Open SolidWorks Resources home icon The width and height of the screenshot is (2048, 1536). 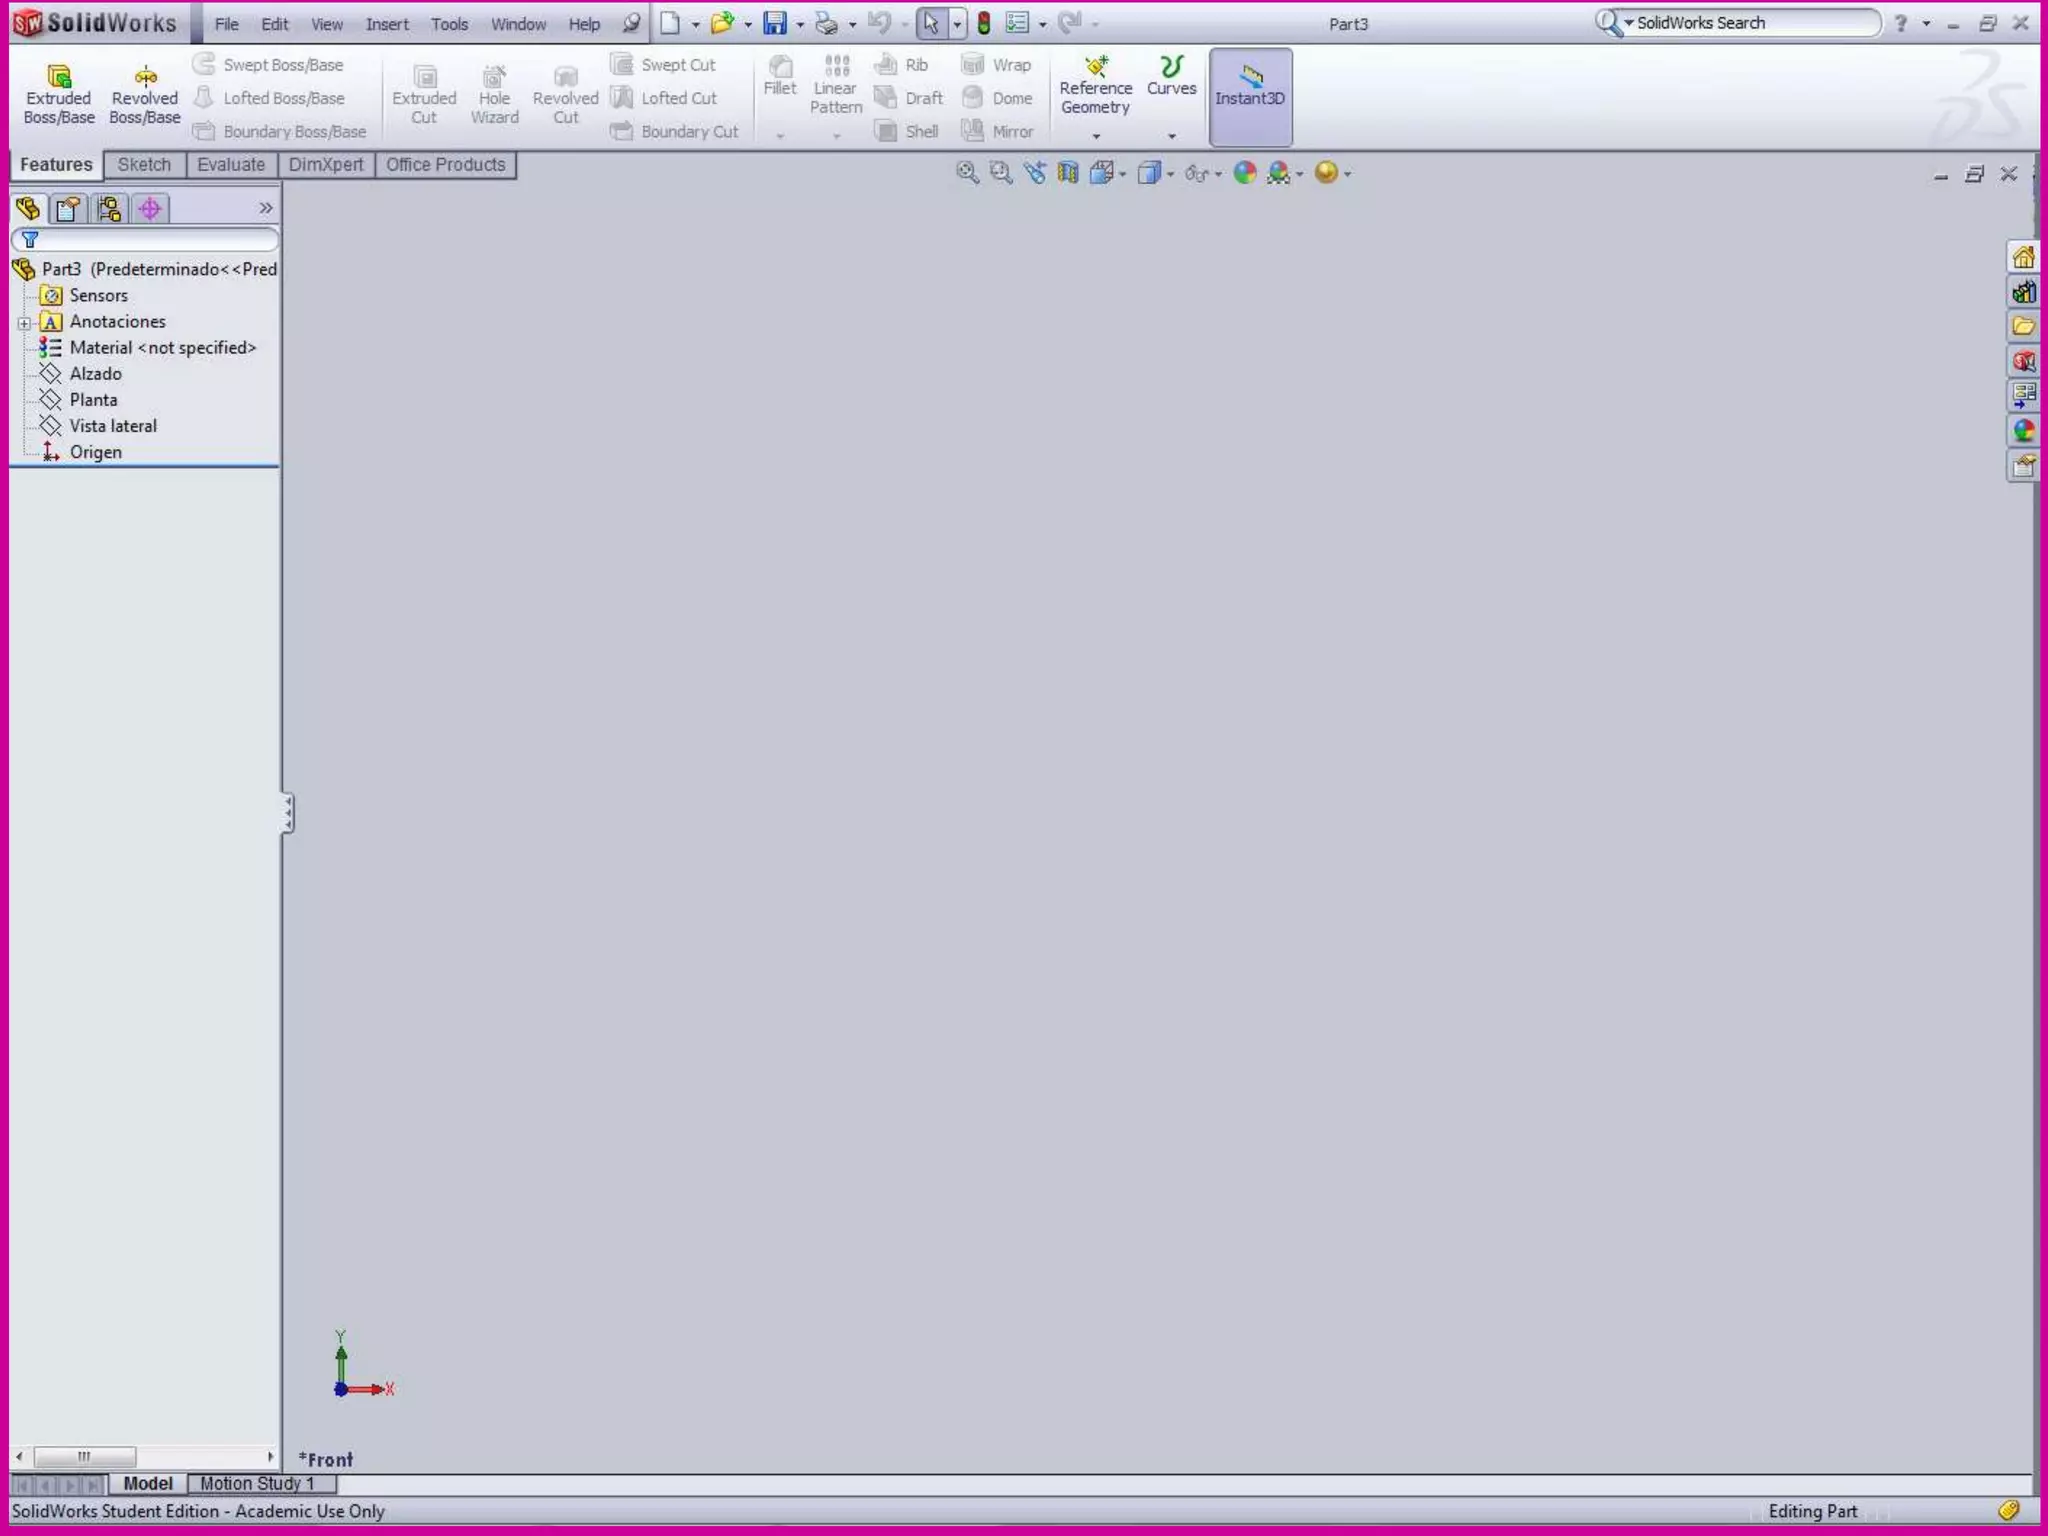(x=2023, y=257)
